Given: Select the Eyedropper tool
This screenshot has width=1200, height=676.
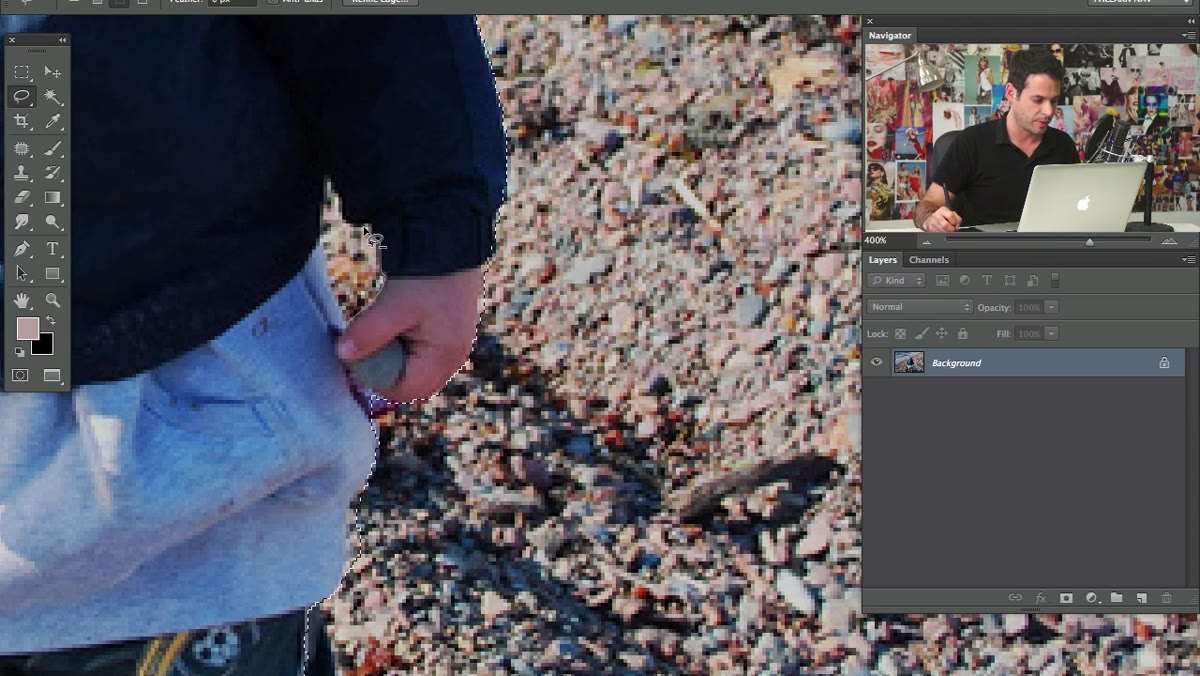Looking at the screenshot, I should (x=53, y=122).
